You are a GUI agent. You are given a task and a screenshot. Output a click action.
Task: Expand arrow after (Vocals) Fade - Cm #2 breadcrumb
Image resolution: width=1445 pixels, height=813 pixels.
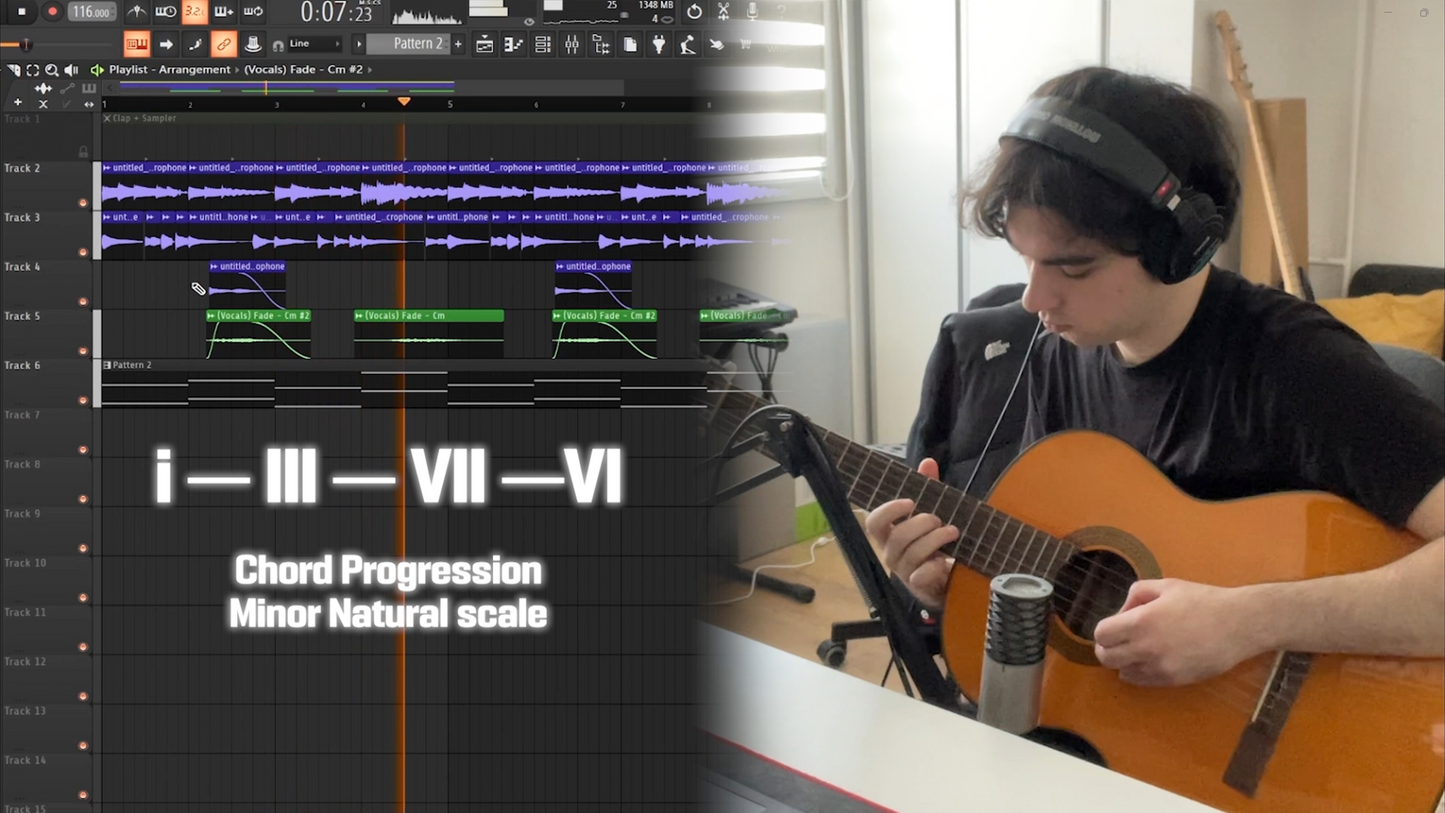(x=370, y=70)
